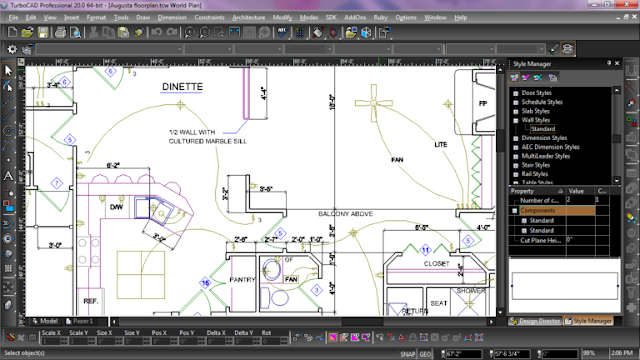Click the Number of components value field
The width and height of the screenshot is (640, 360).
tap(580, 200)
